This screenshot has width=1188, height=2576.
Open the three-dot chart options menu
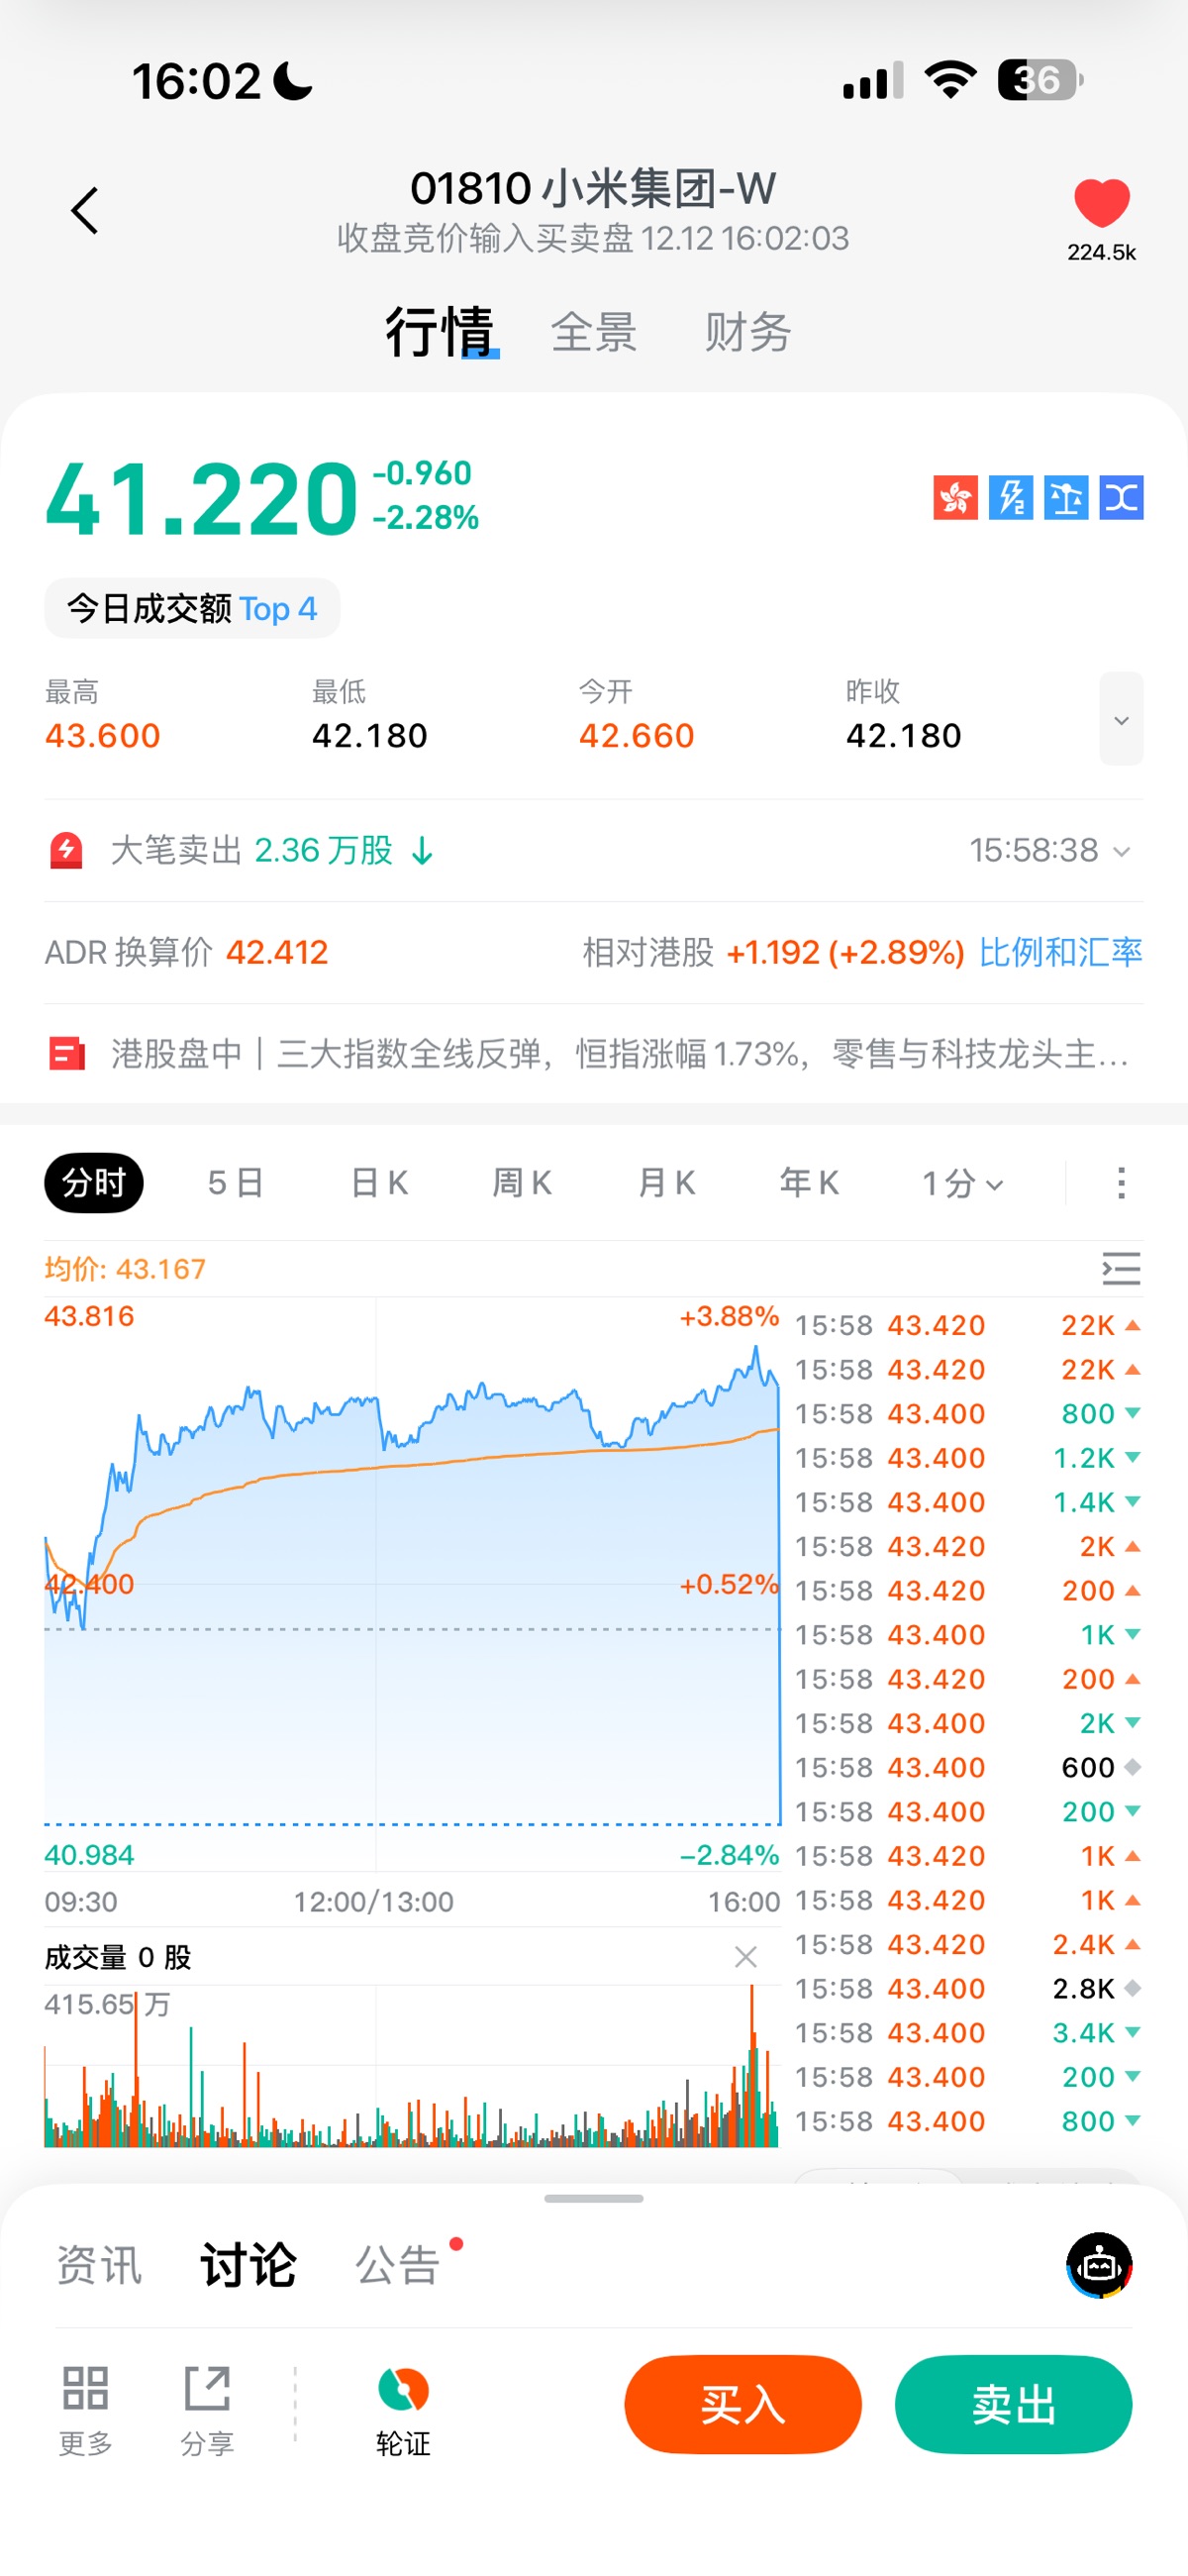point(1121,1183)
